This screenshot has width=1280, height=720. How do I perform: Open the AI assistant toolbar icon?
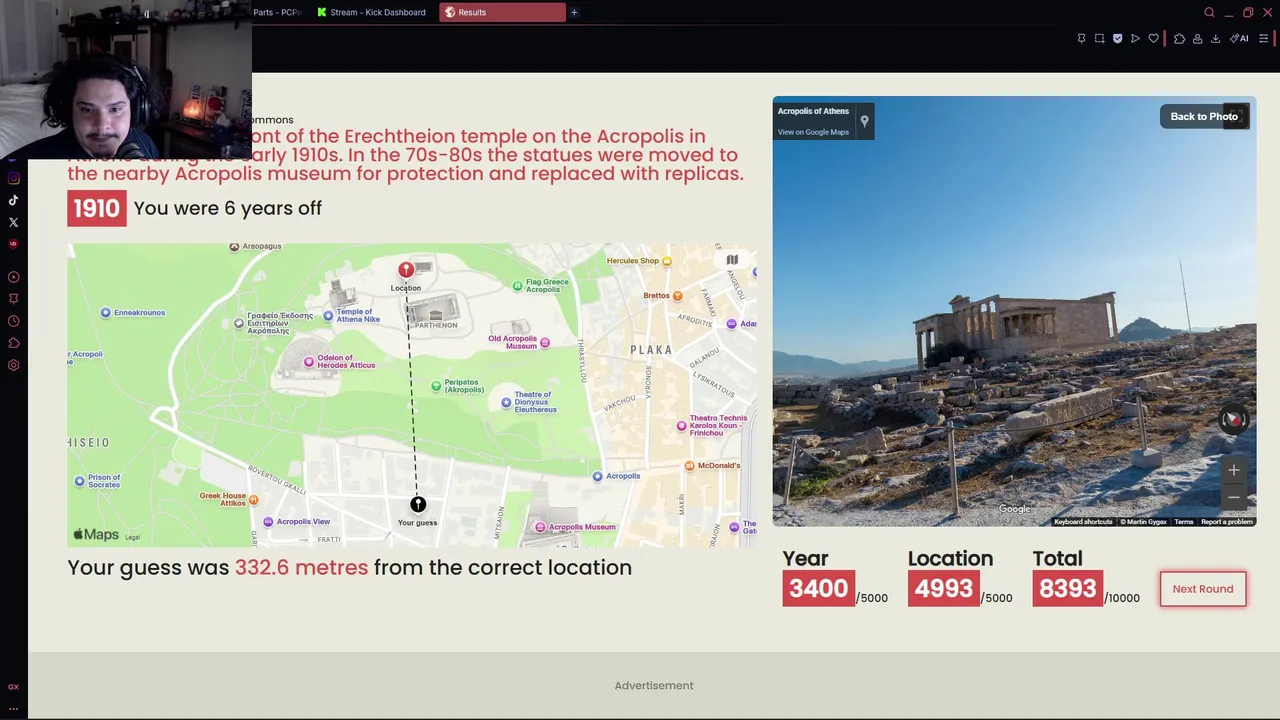(1239, 39)
